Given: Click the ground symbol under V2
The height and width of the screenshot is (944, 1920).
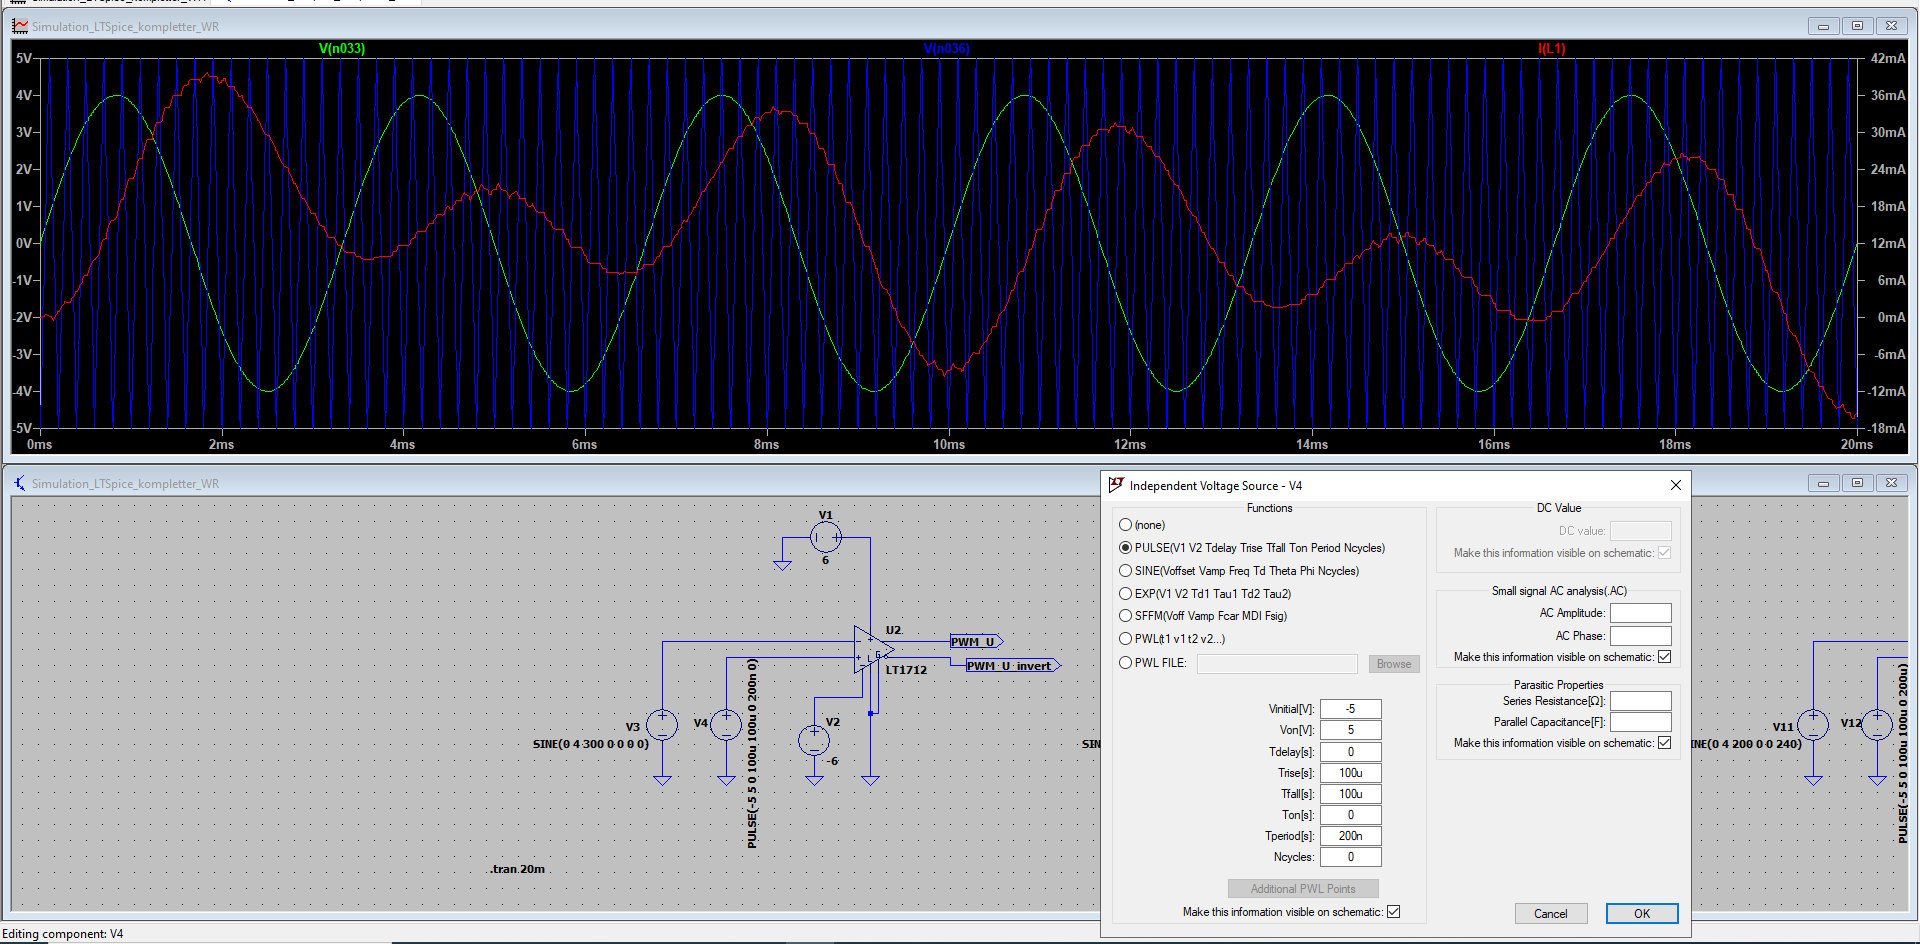Looking at the screenshot, I should coord(814,779).
